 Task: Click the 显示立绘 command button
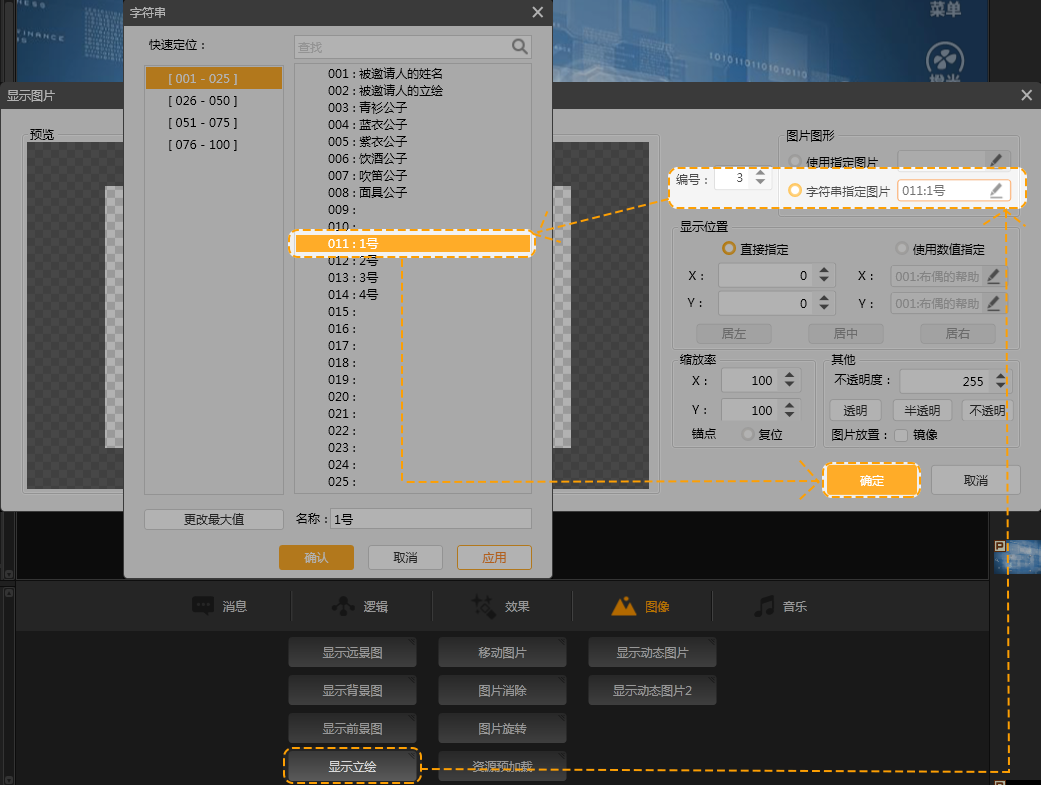coord(353,767)
